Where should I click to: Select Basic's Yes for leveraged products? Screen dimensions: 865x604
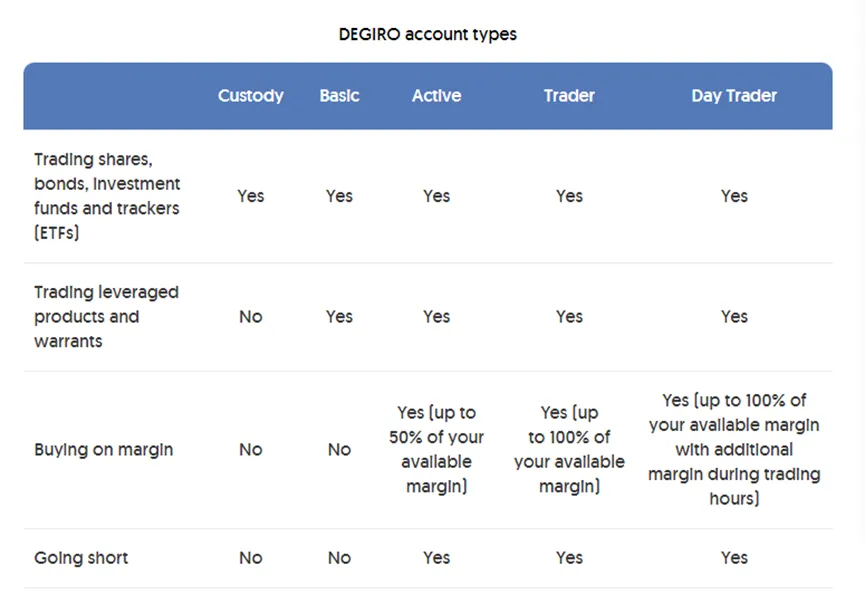[339, 317]
